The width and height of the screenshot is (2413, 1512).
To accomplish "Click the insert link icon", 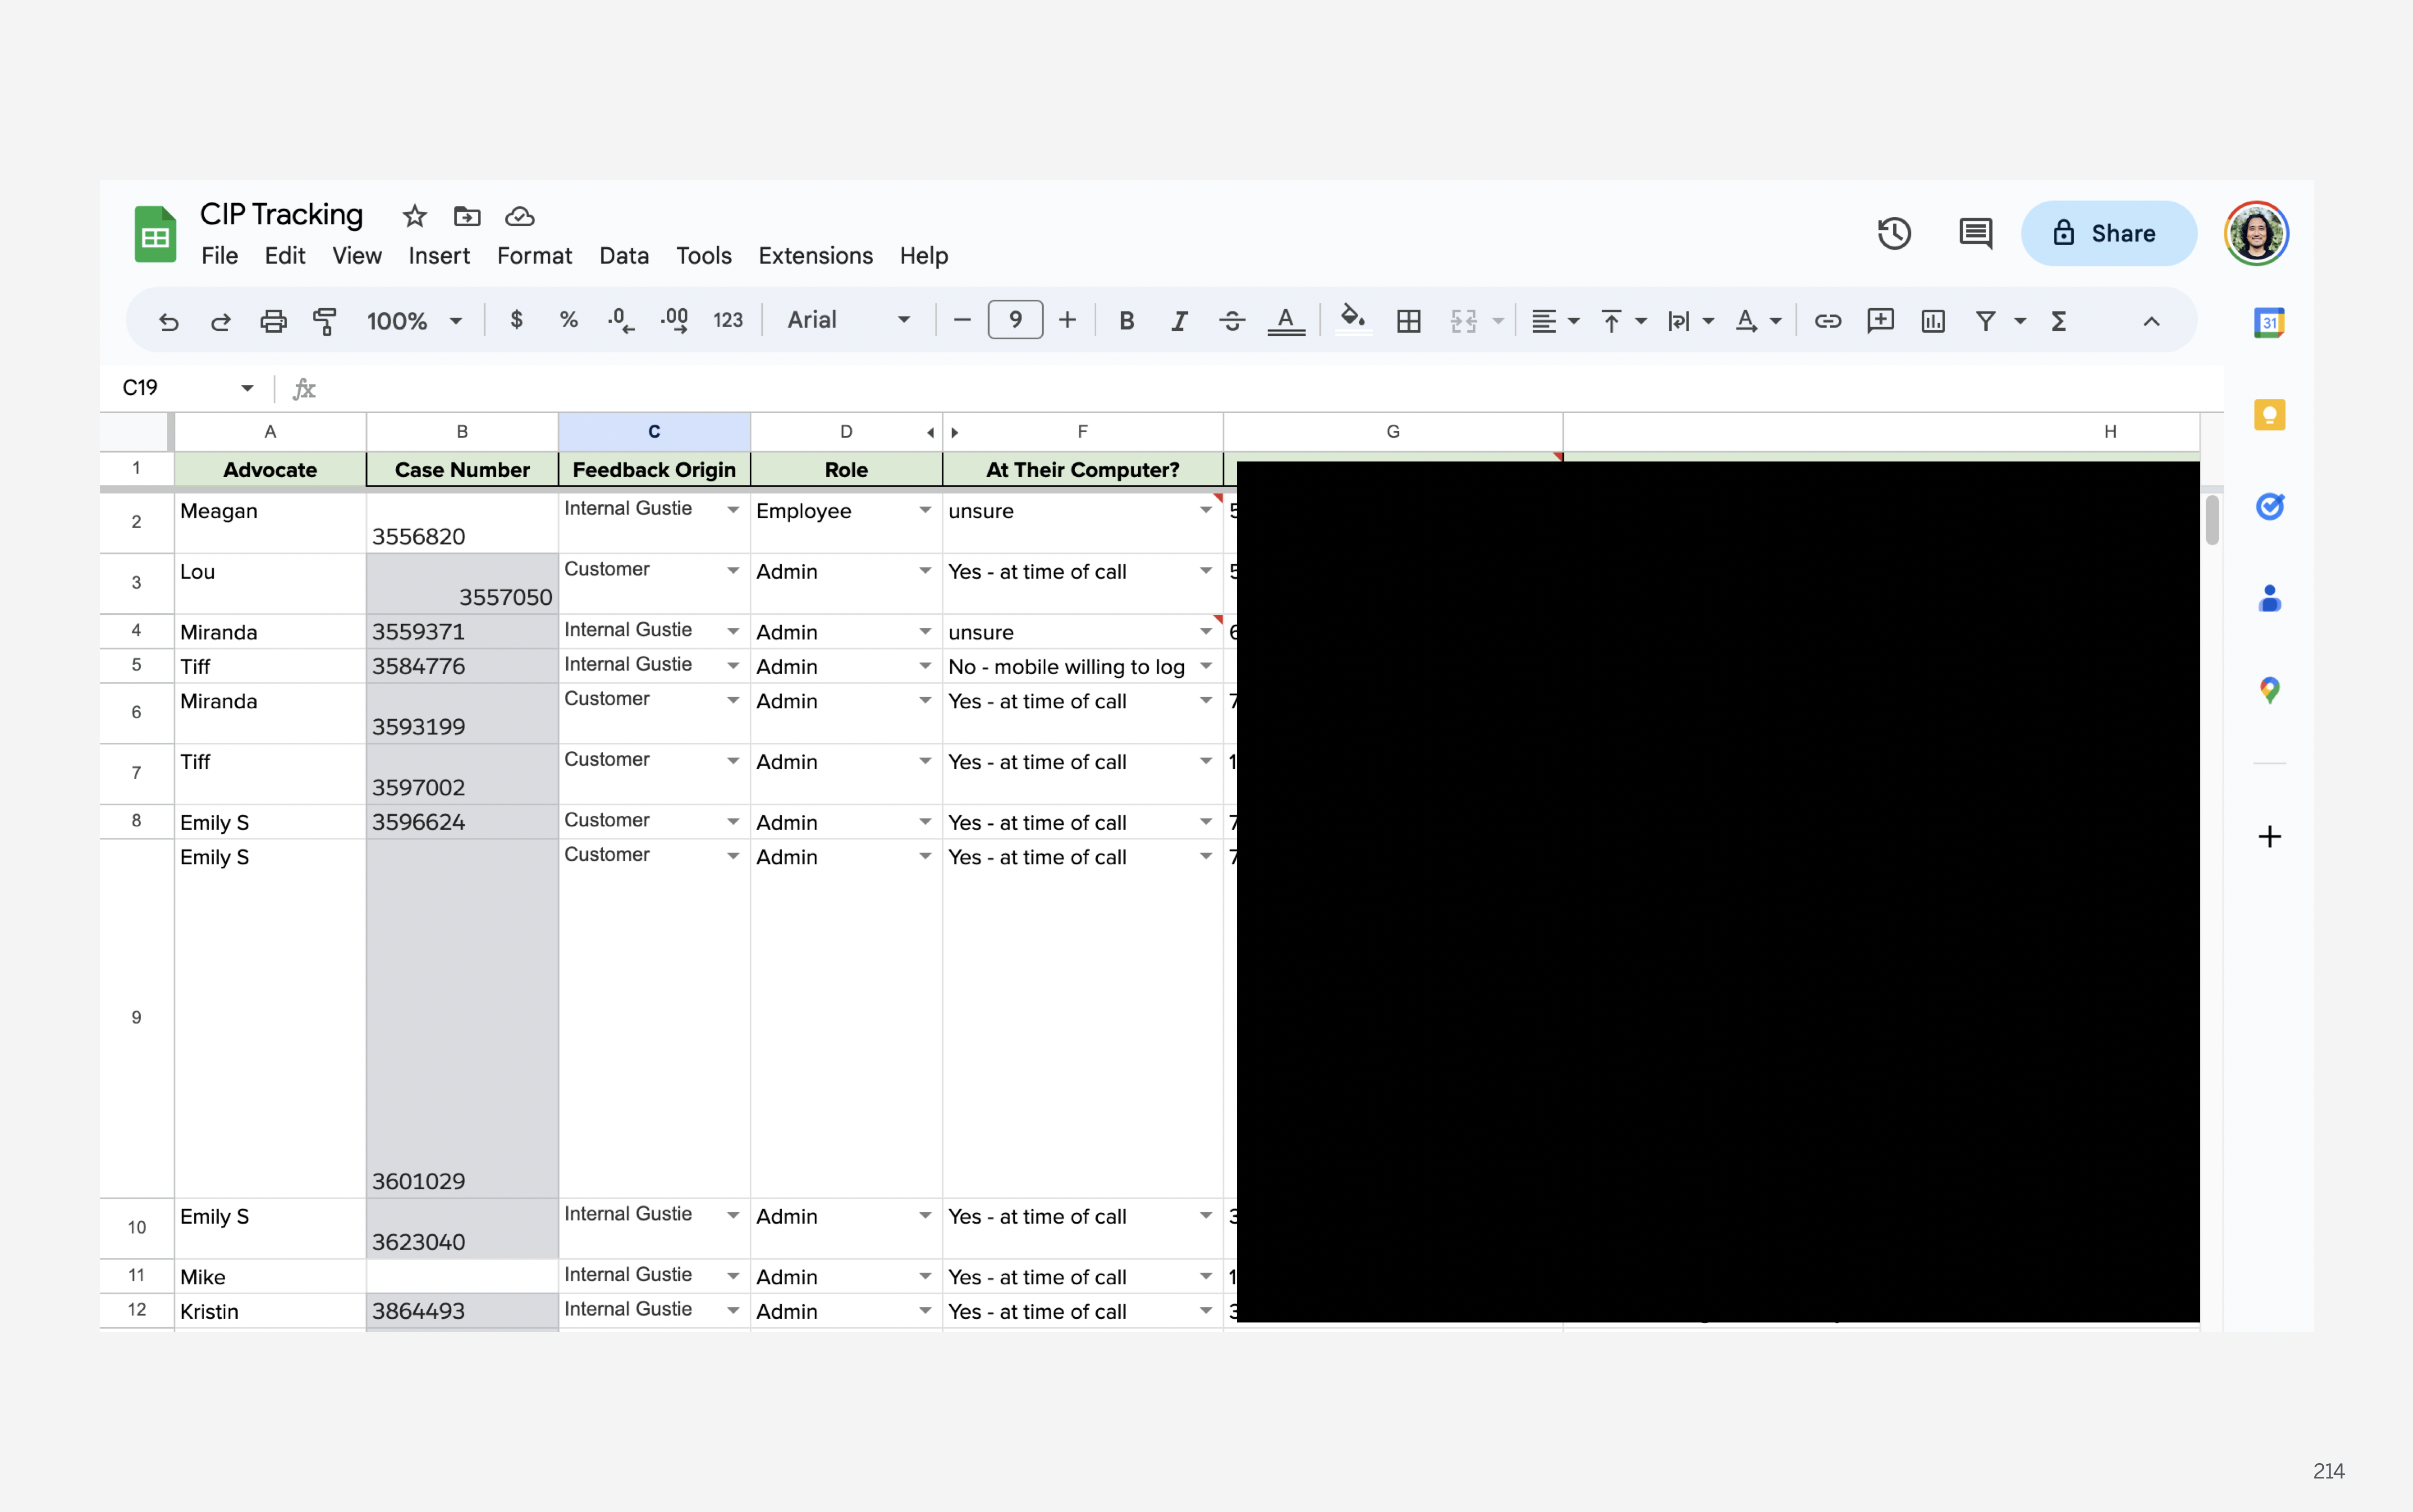I will point(1828,321).
